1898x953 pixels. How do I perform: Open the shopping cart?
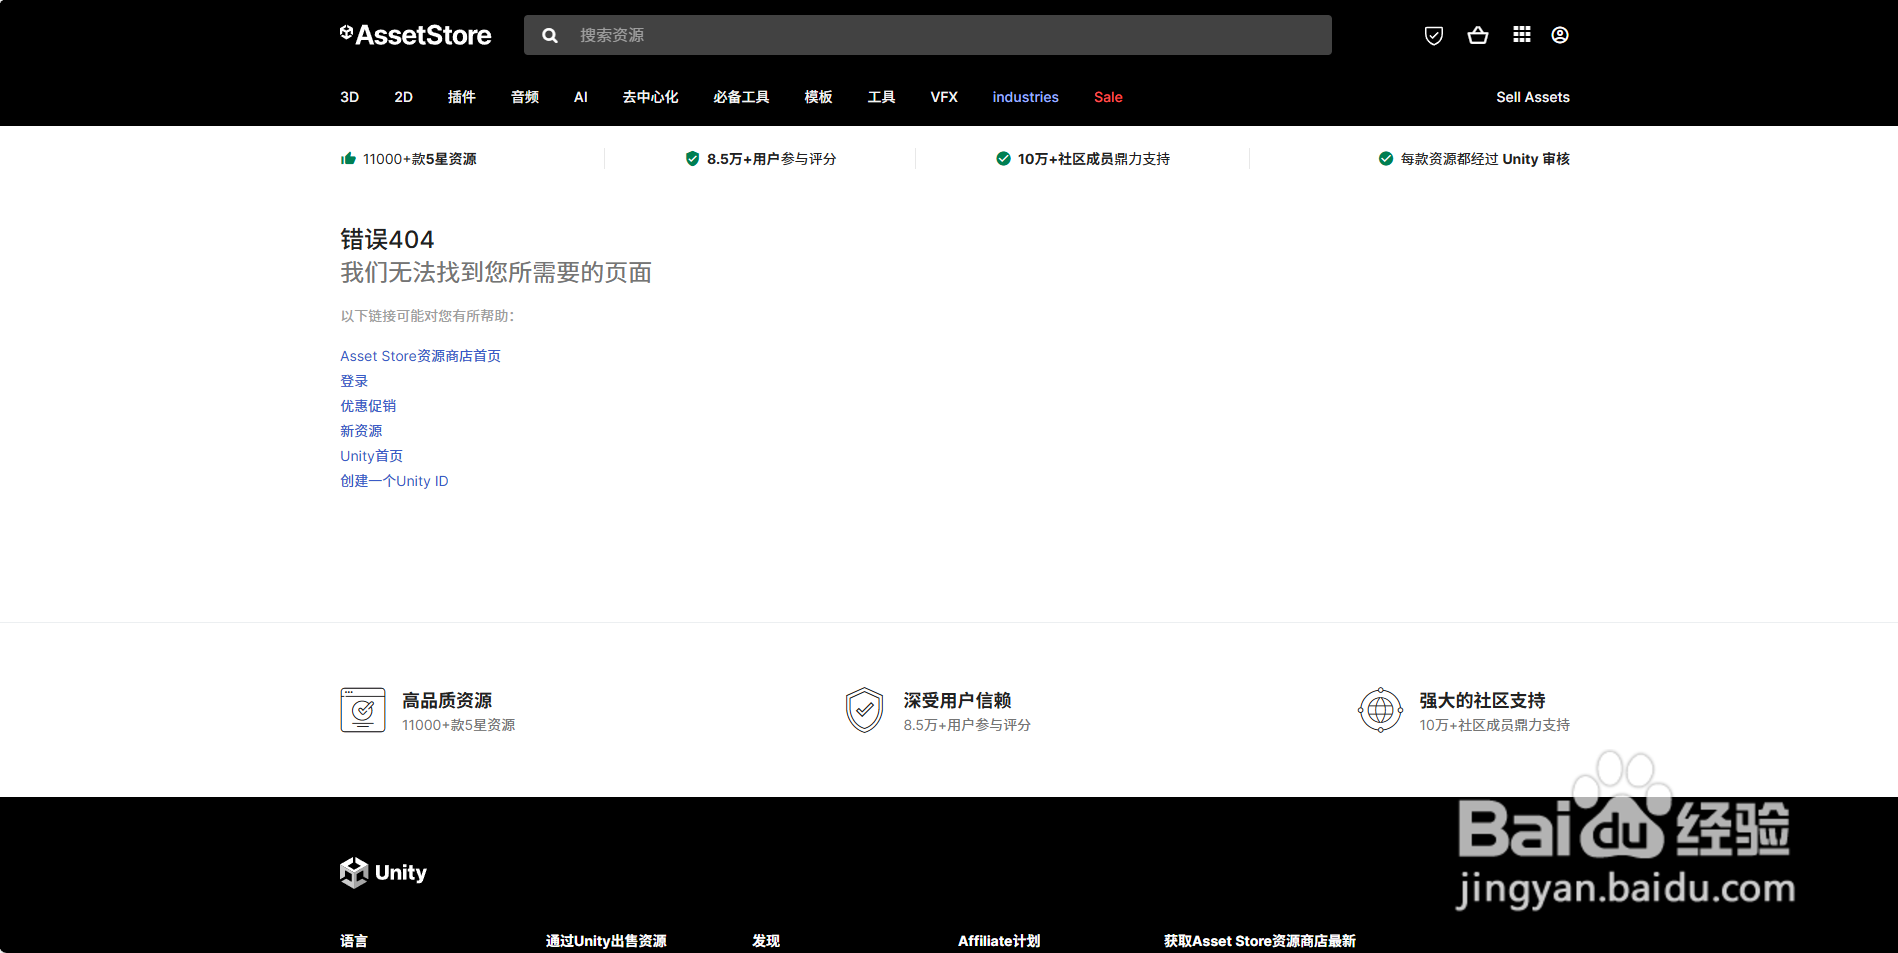tap(1478, 34)
